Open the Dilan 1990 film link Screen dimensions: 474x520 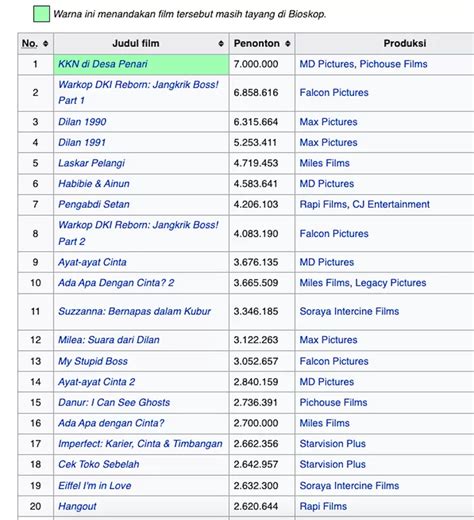(x=82, y=122)
